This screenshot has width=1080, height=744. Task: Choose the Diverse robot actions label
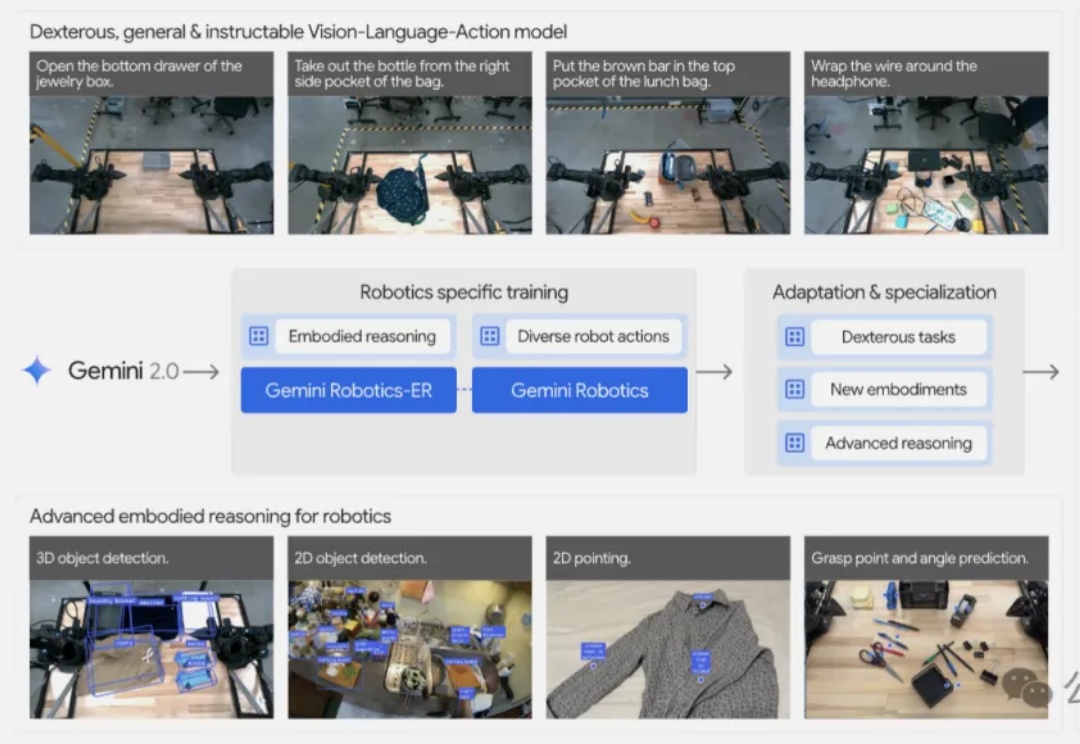(x=593, y=336)
